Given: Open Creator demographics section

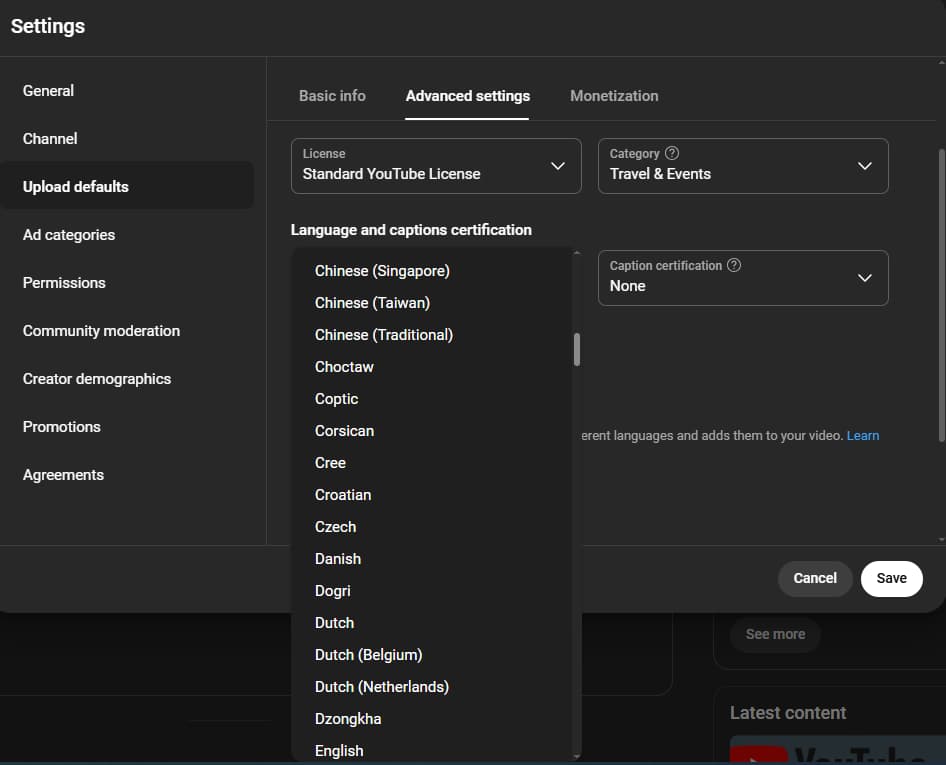Looking at the screenshot, I should click(127, 378).
